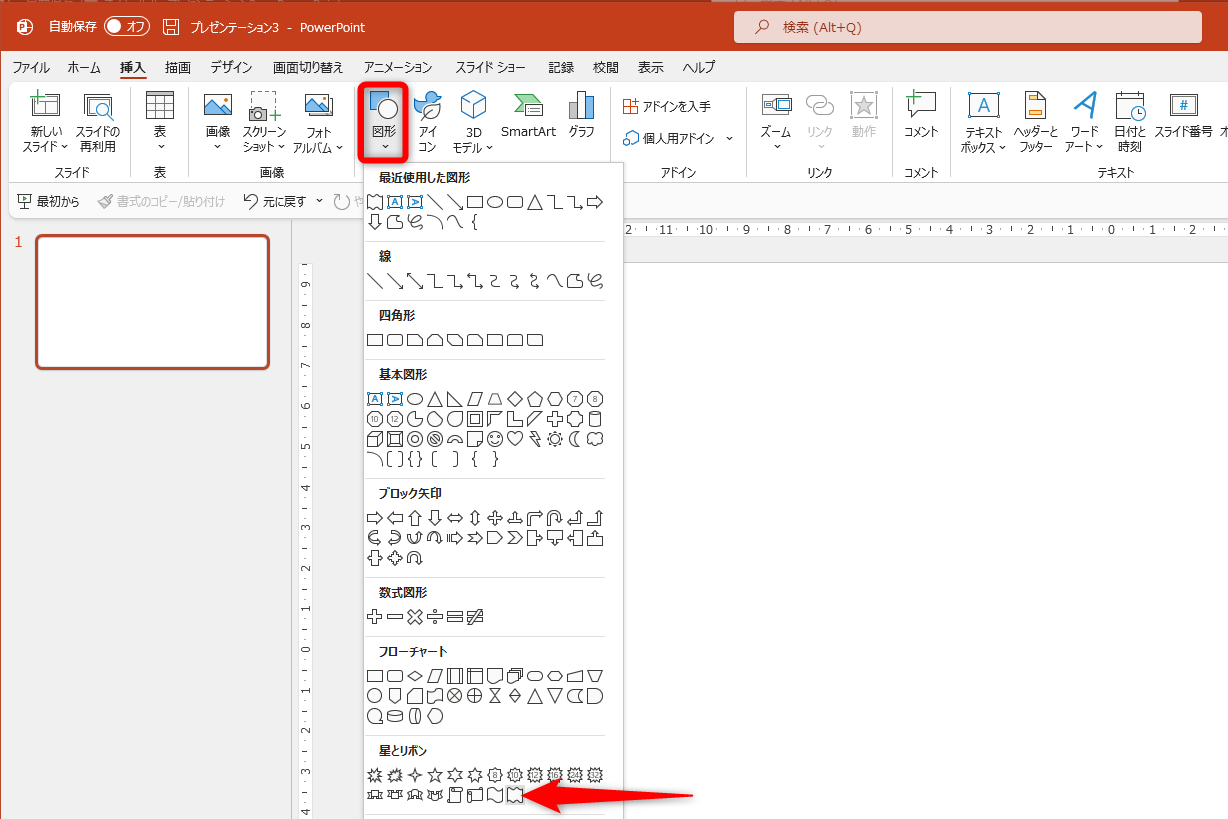Viewport: 1228px width, 819px height.
Task: Expand the 新しいスライド dropdown
Action: click(45, 139)
